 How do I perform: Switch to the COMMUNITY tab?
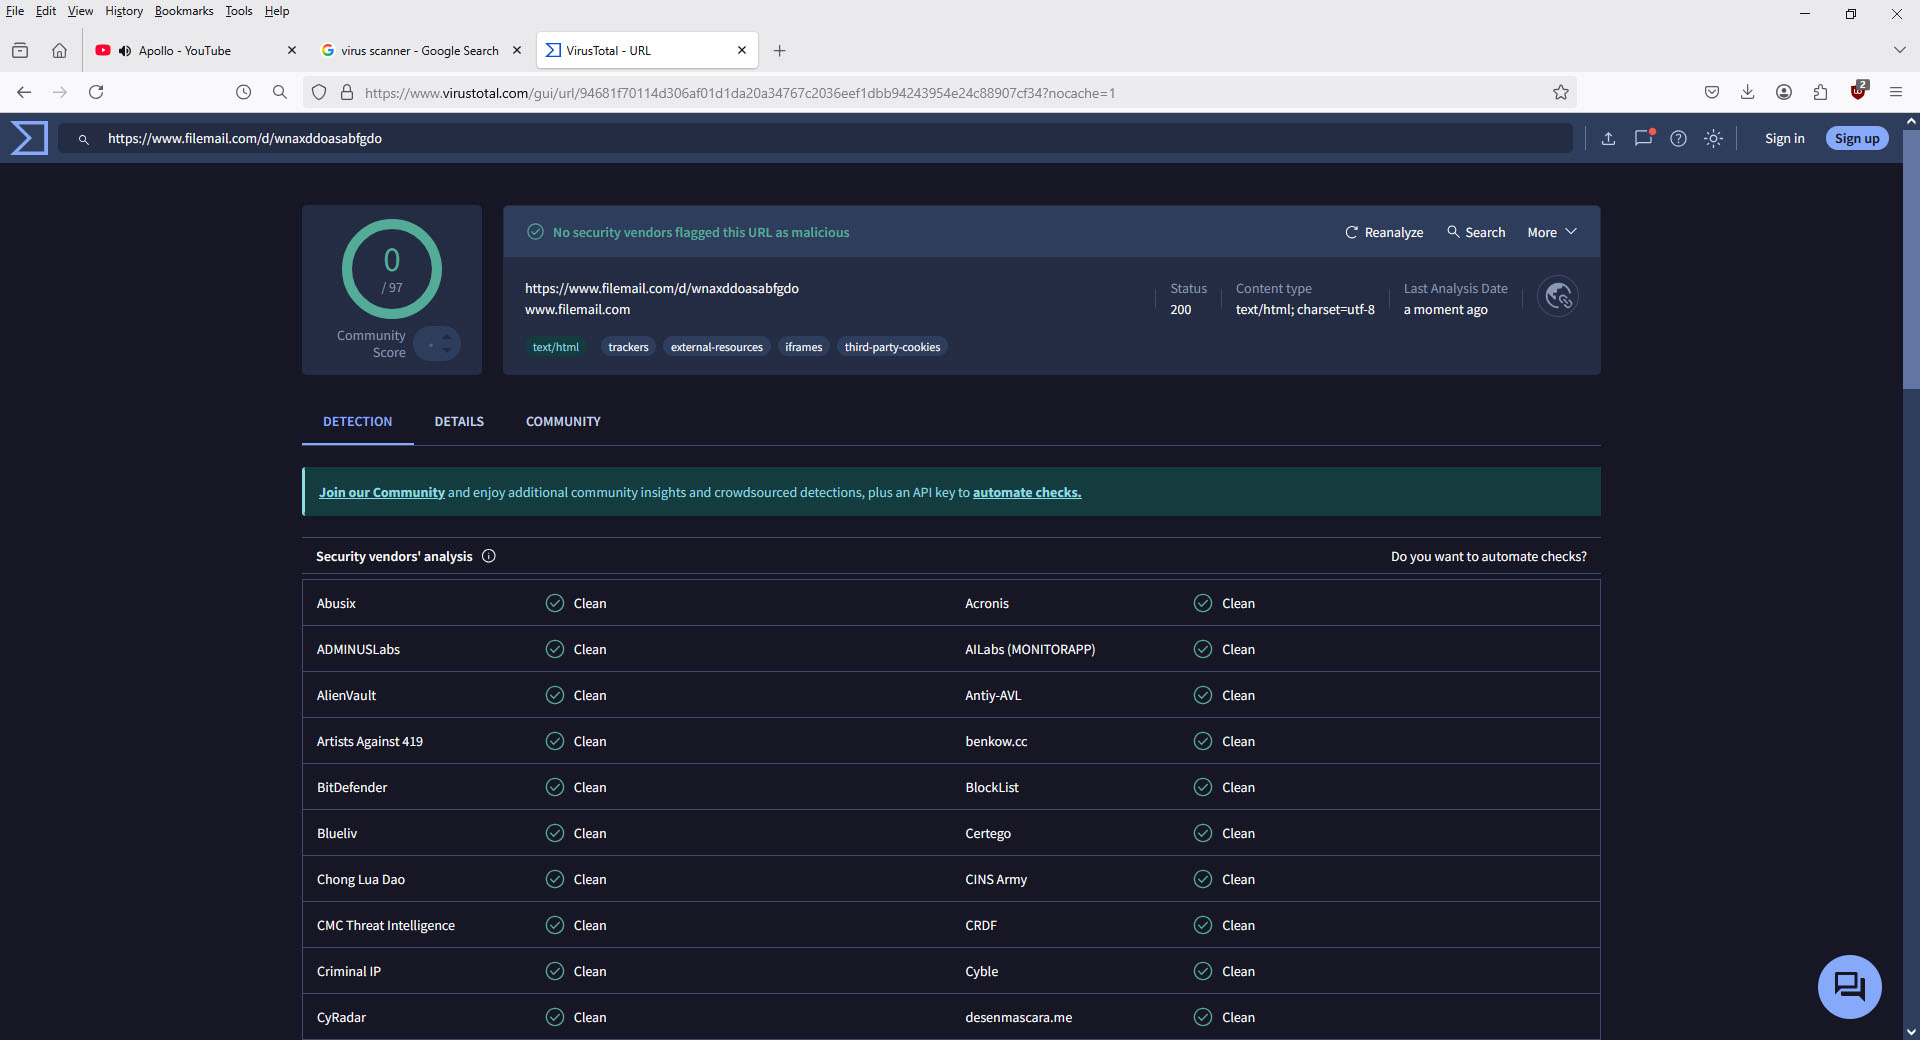[x=563, y=422]
